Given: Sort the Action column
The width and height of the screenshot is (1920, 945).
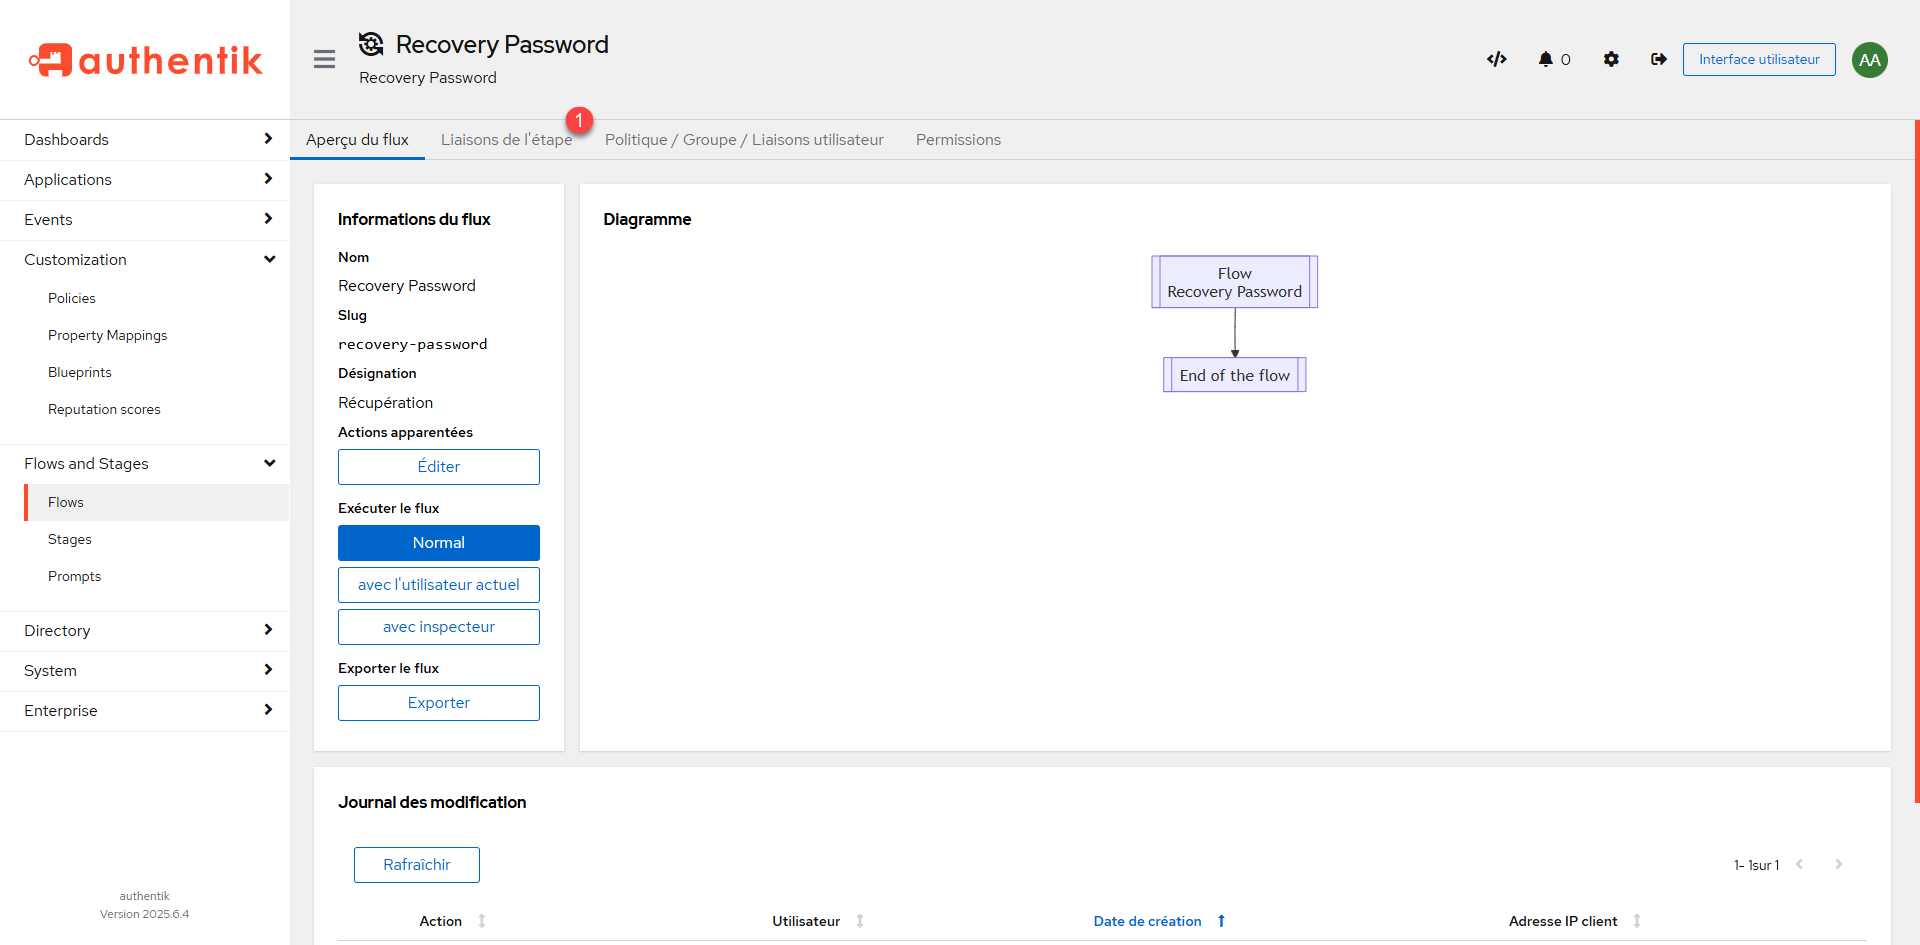Looking at the screenshot, I should coord(481,921).
